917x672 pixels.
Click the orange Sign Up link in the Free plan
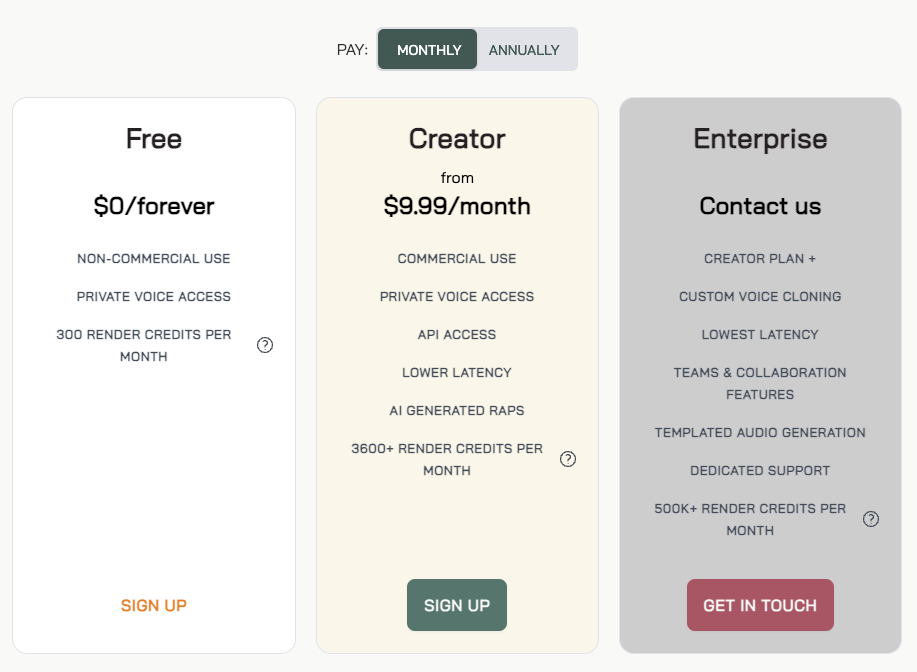154,605
